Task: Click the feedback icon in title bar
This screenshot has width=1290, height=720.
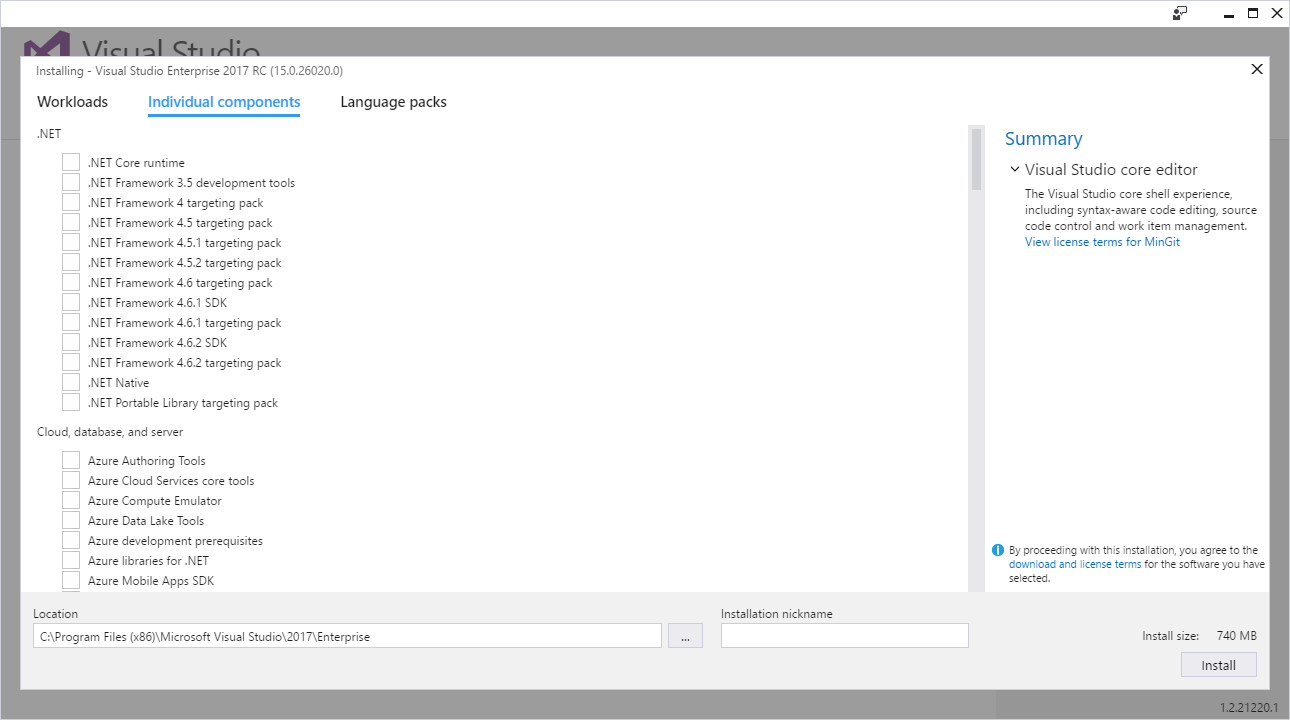Action: point(1180,13)
